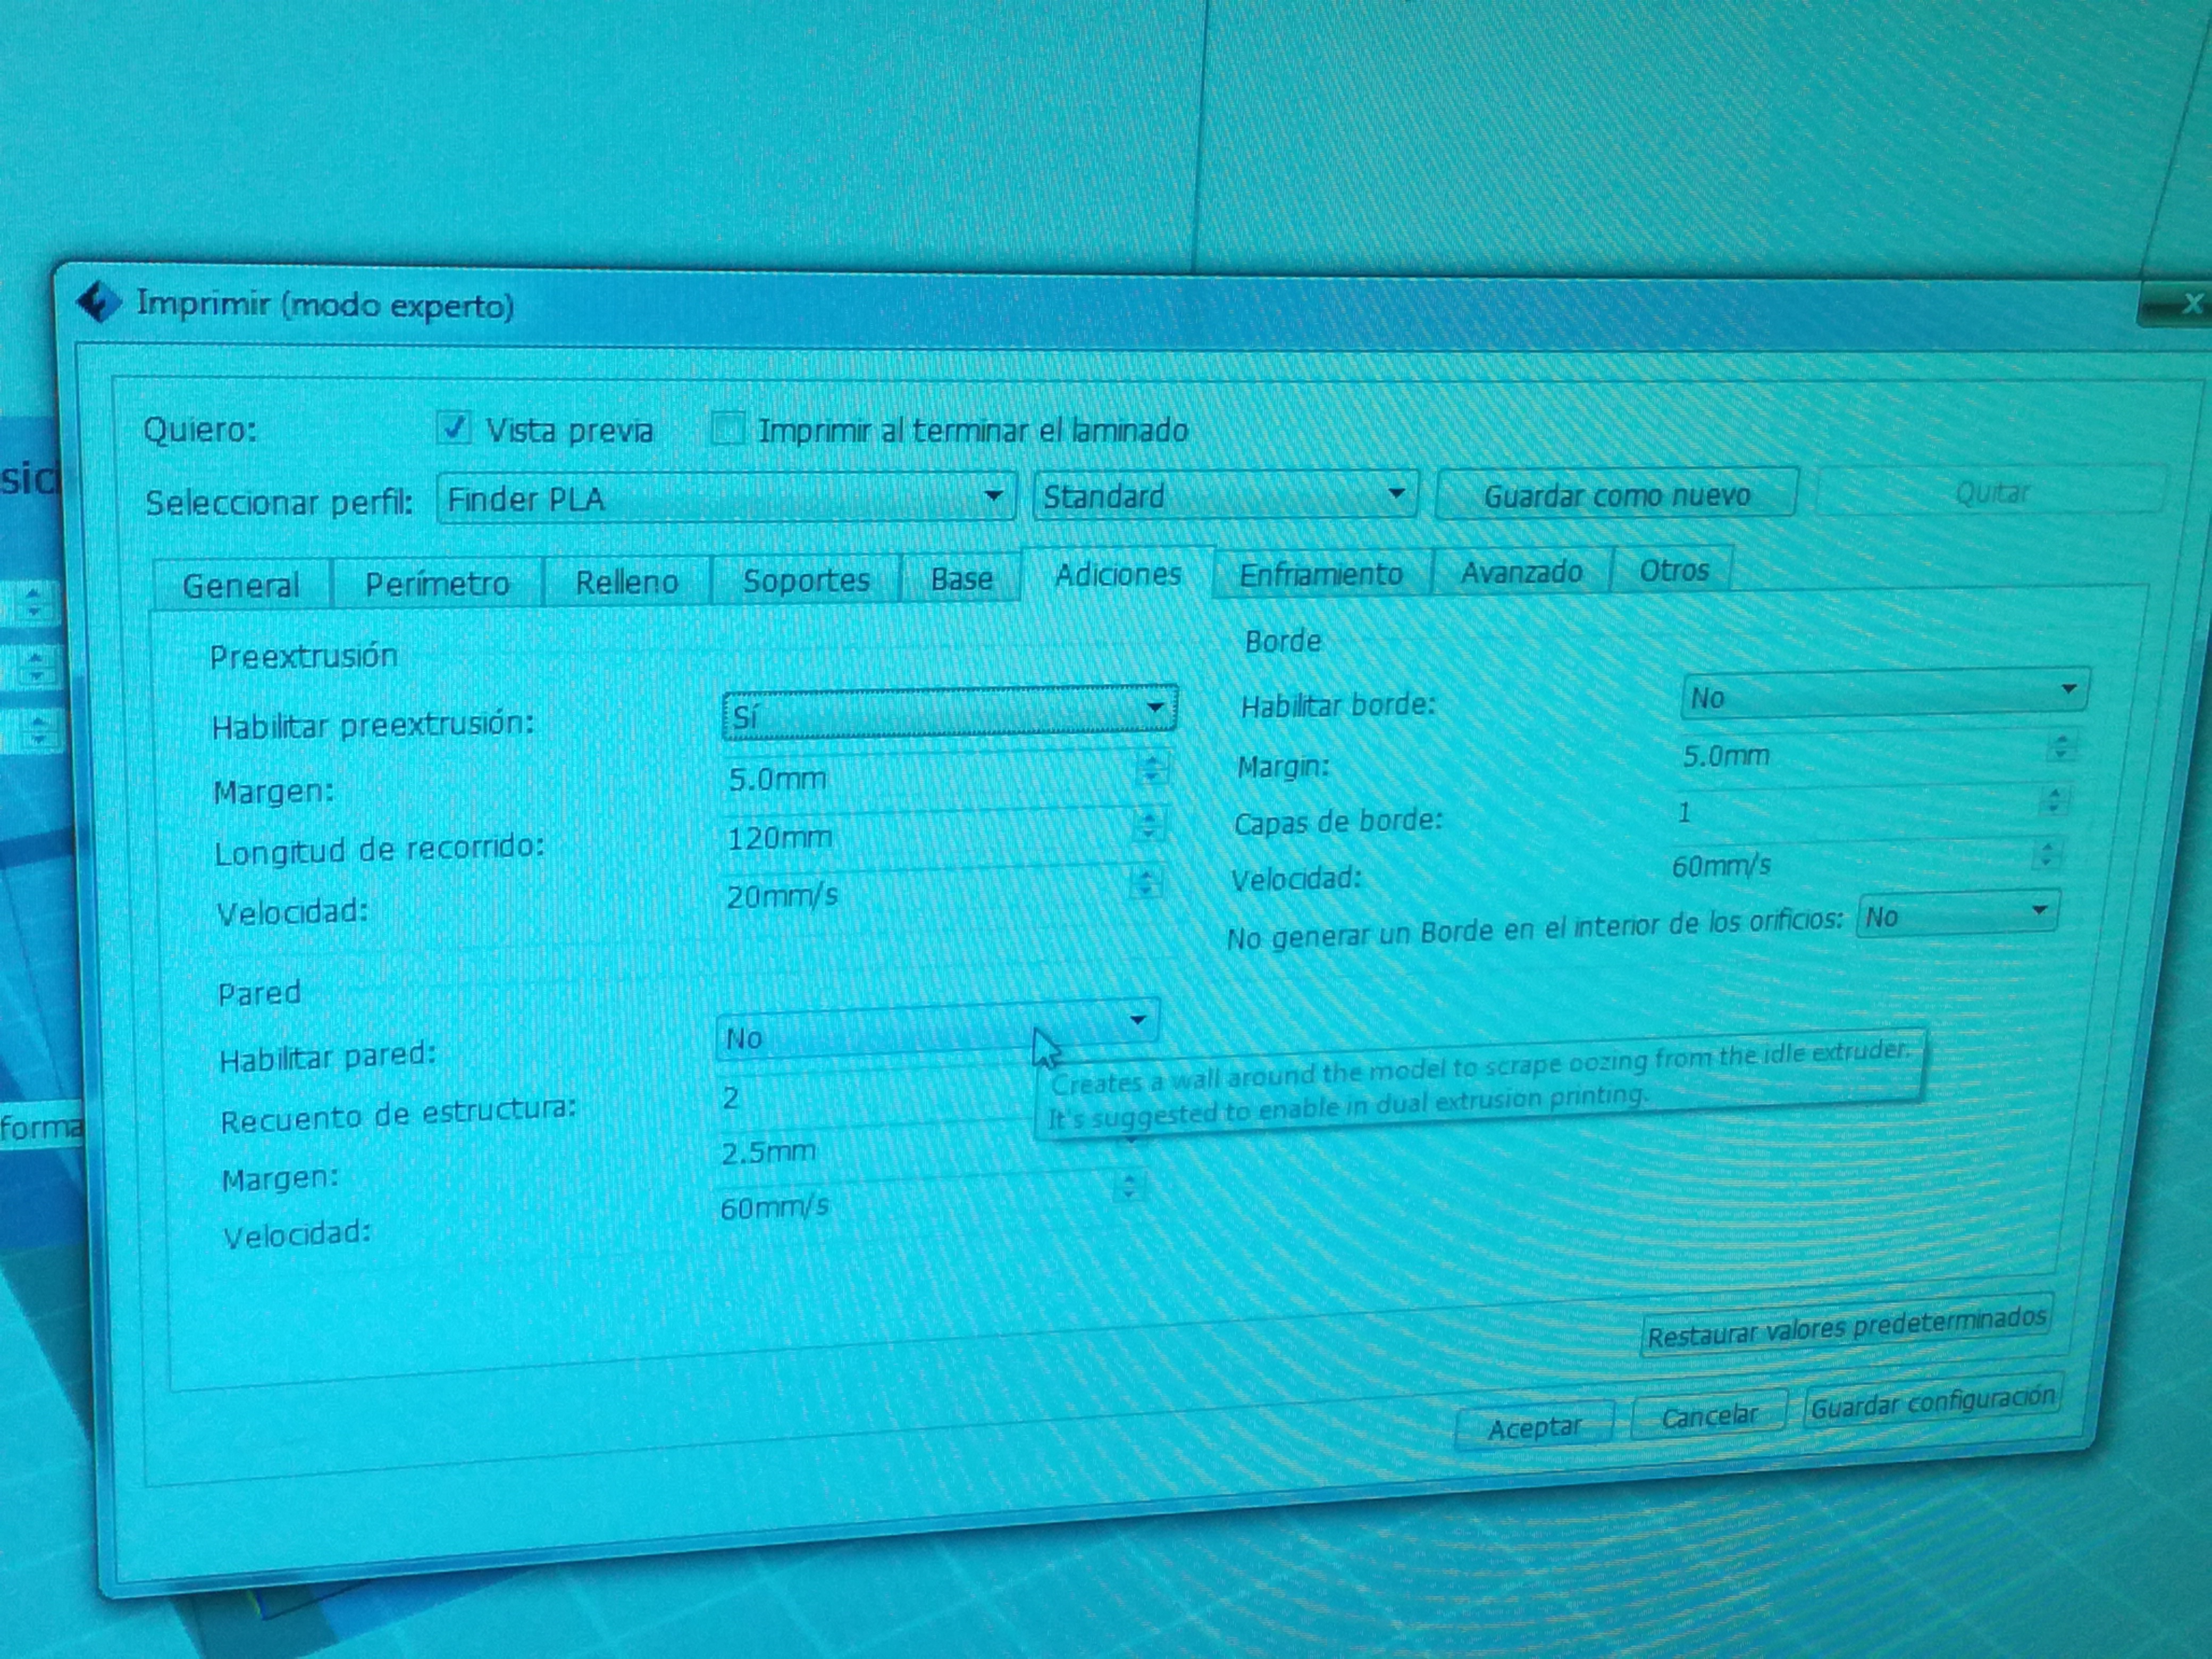The height and width of the screenshot is (1659, 2212).
Task: Adjust Pared Velocidad stepper arrows
Action: pos(1129,1186)
